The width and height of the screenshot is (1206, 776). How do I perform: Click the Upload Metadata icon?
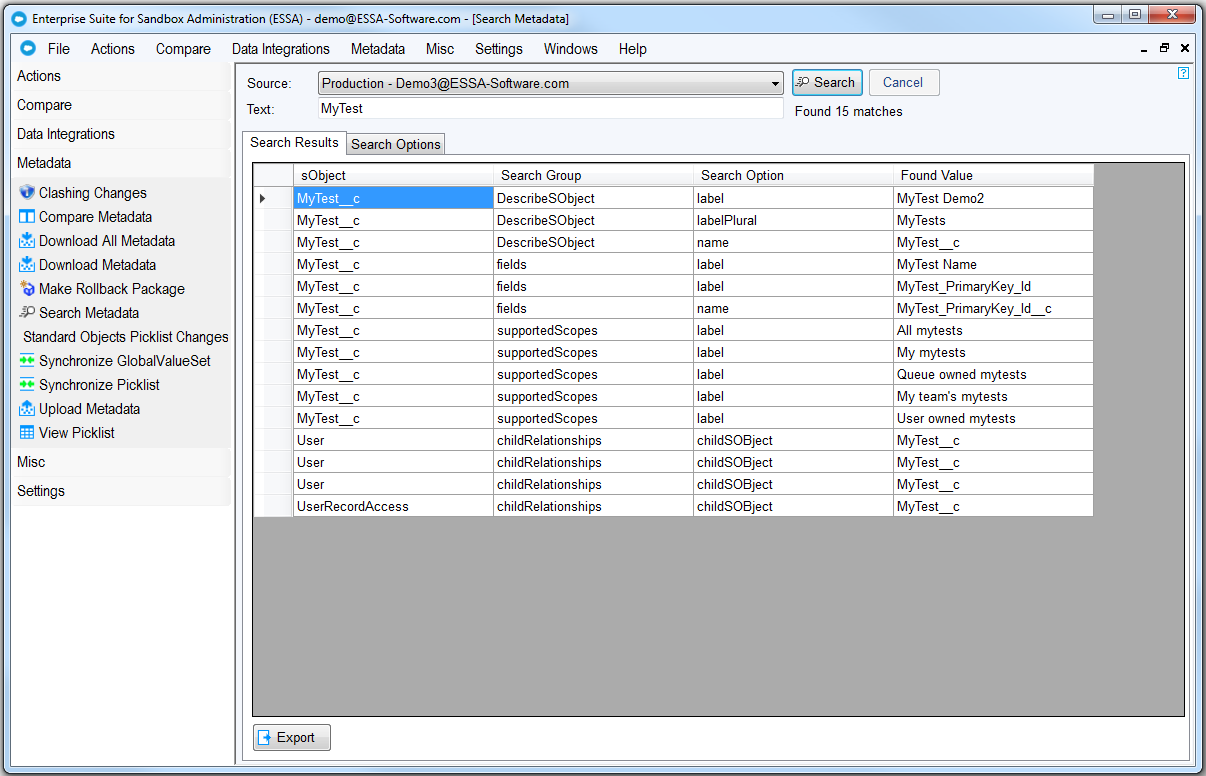click(27, 409)
